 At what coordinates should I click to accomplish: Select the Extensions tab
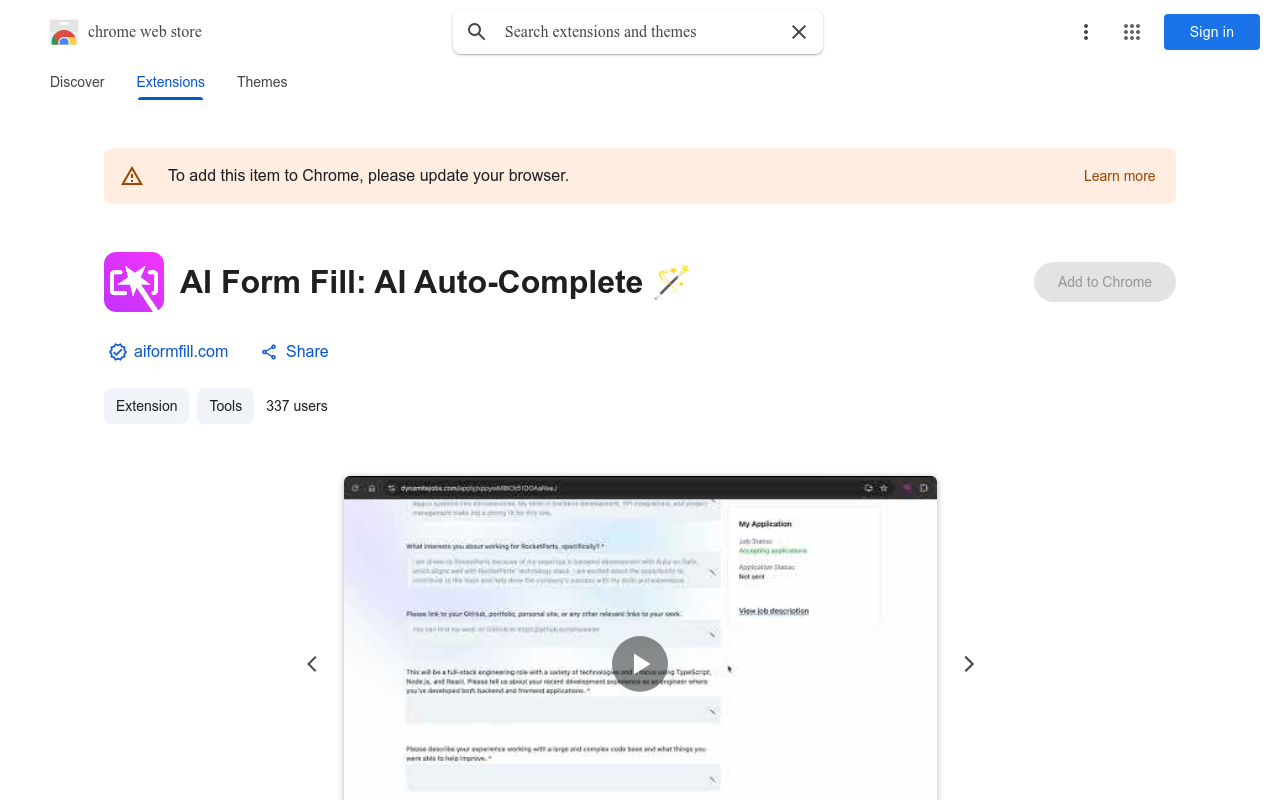point(171,82)
